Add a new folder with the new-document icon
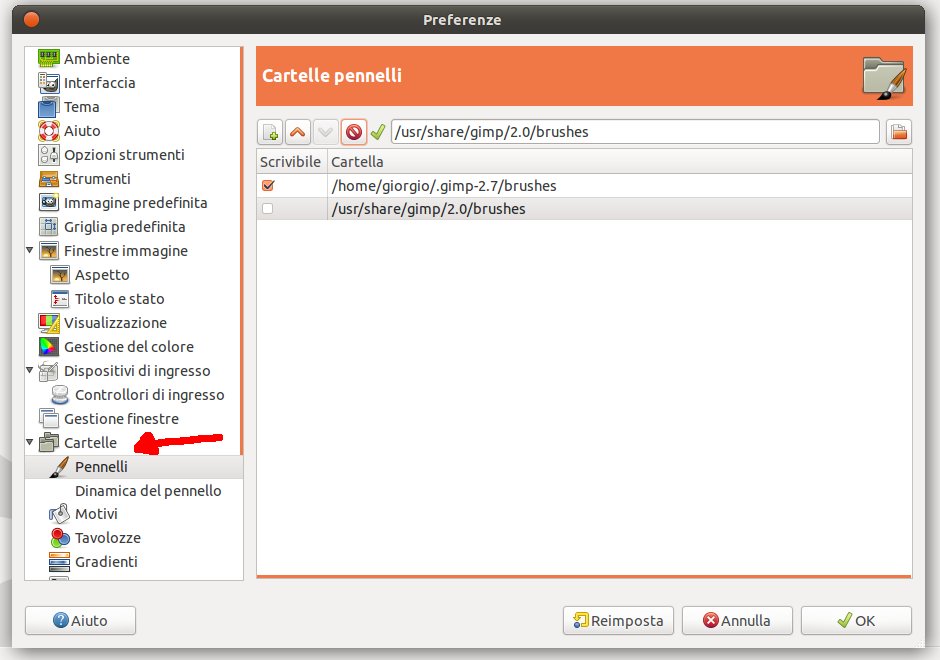 (x=270, y=132)
